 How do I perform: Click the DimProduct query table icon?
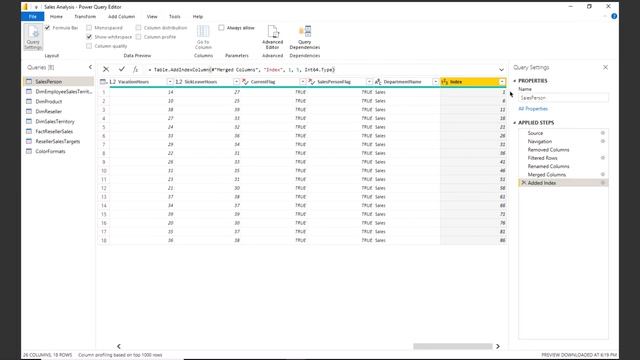tap(29, 101)
